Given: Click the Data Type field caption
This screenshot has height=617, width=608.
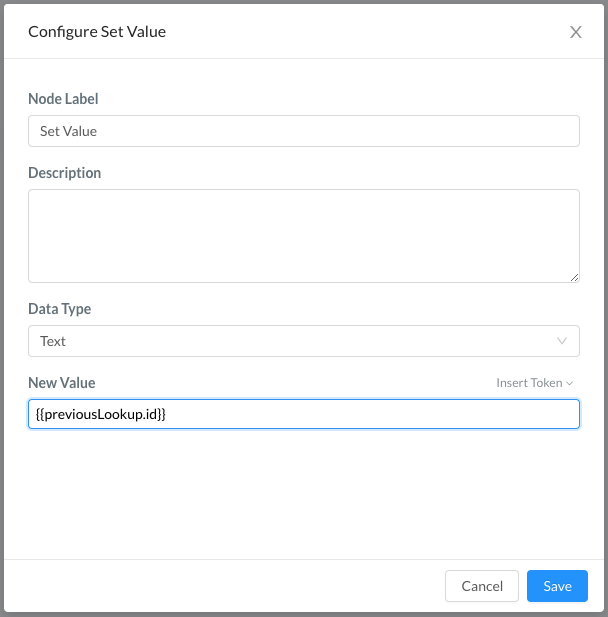Looking at the screenshot, I should 59,309.
